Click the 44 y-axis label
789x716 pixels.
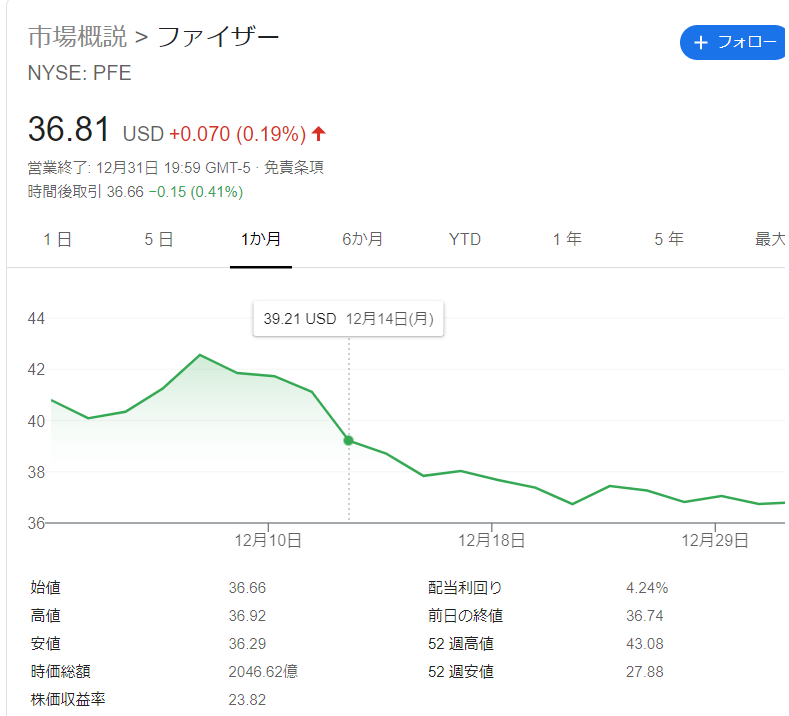(x=36, y=319)
